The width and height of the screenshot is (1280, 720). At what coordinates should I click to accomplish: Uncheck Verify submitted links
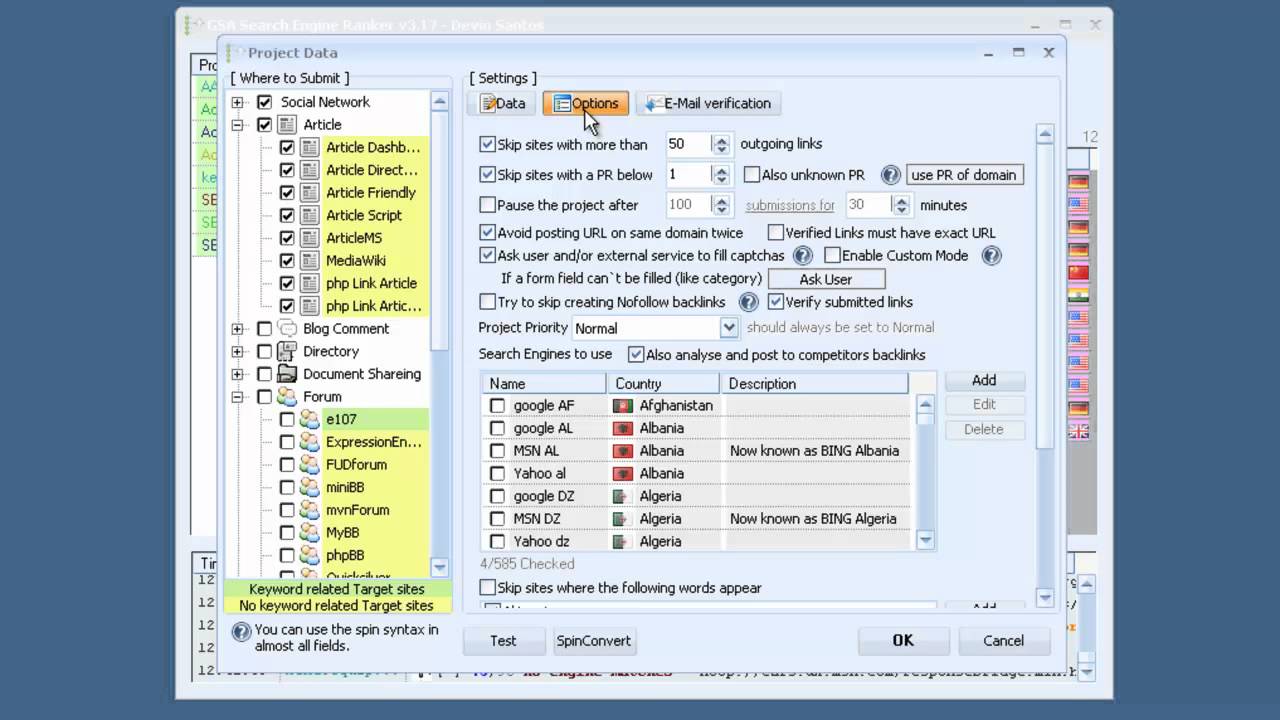776,302
